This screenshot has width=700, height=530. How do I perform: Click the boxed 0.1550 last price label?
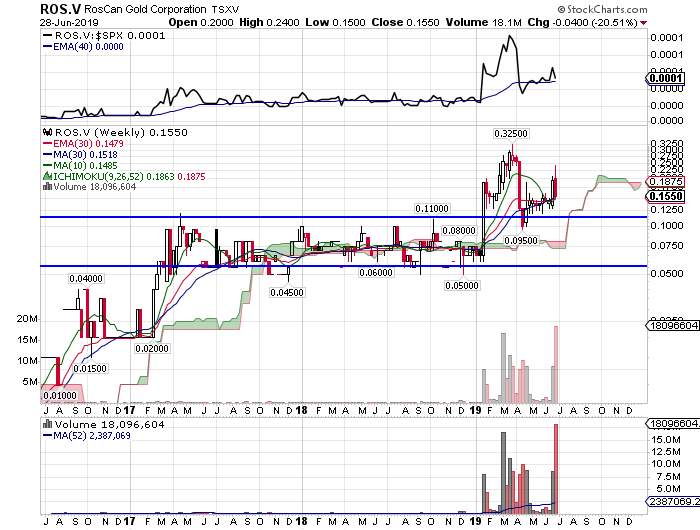(666, 196)
